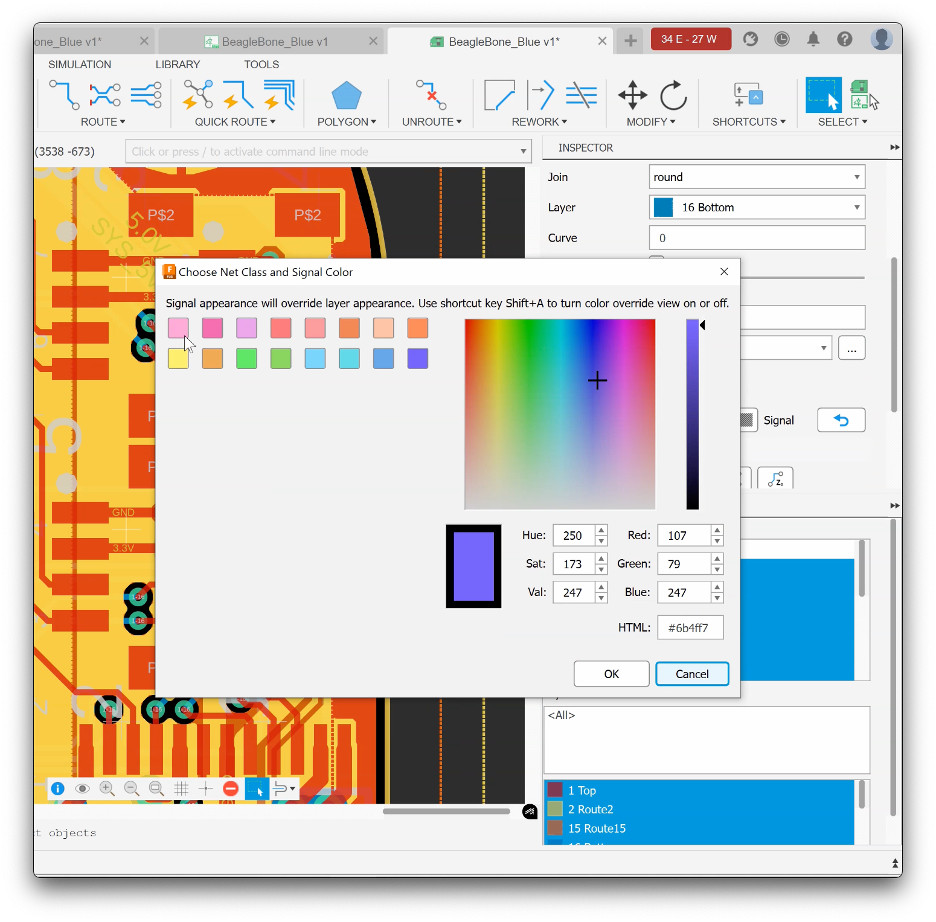Image resolution: width=936 pixels, height=922 pixels.
Task: Open the UNROUTE dropdown menu
Action: 432,122
